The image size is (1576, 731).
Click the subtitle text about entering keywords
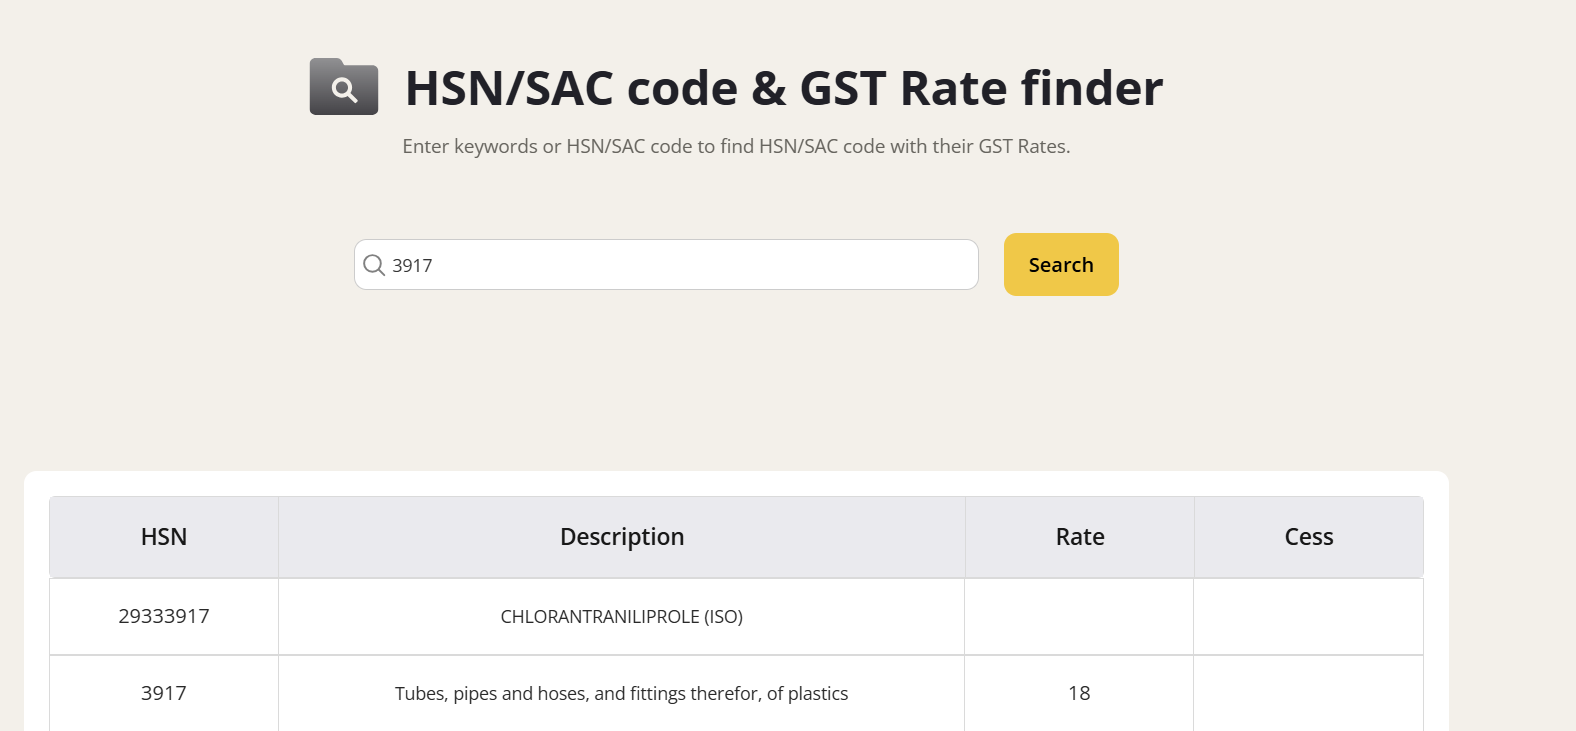coord(736,146)
